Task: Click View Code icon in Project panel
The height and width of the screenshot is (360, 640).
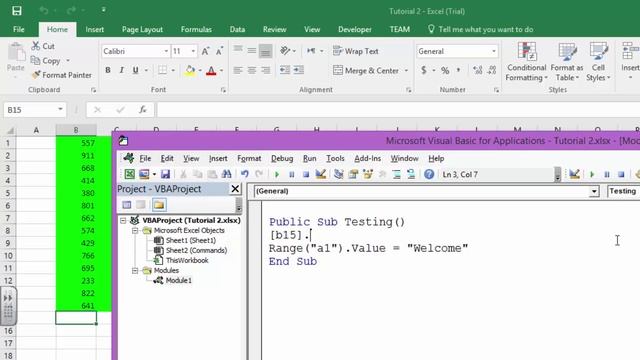Action: [127, 204]
